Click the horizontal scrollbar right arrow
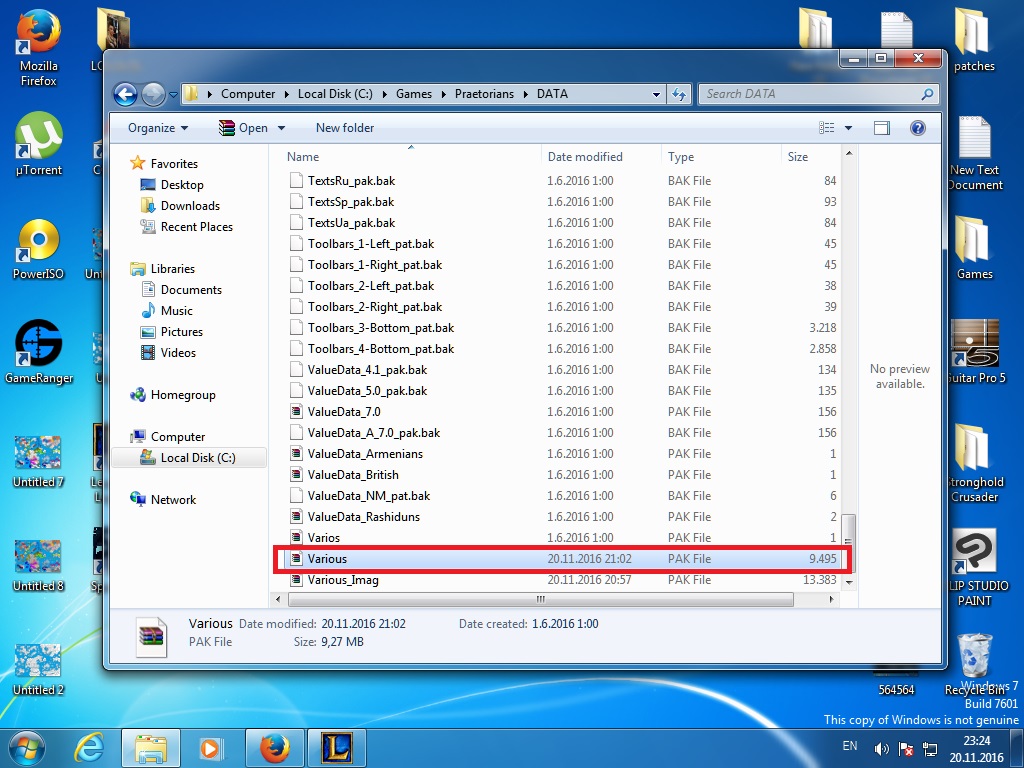The image size is (1024, 768). (831, 599)
